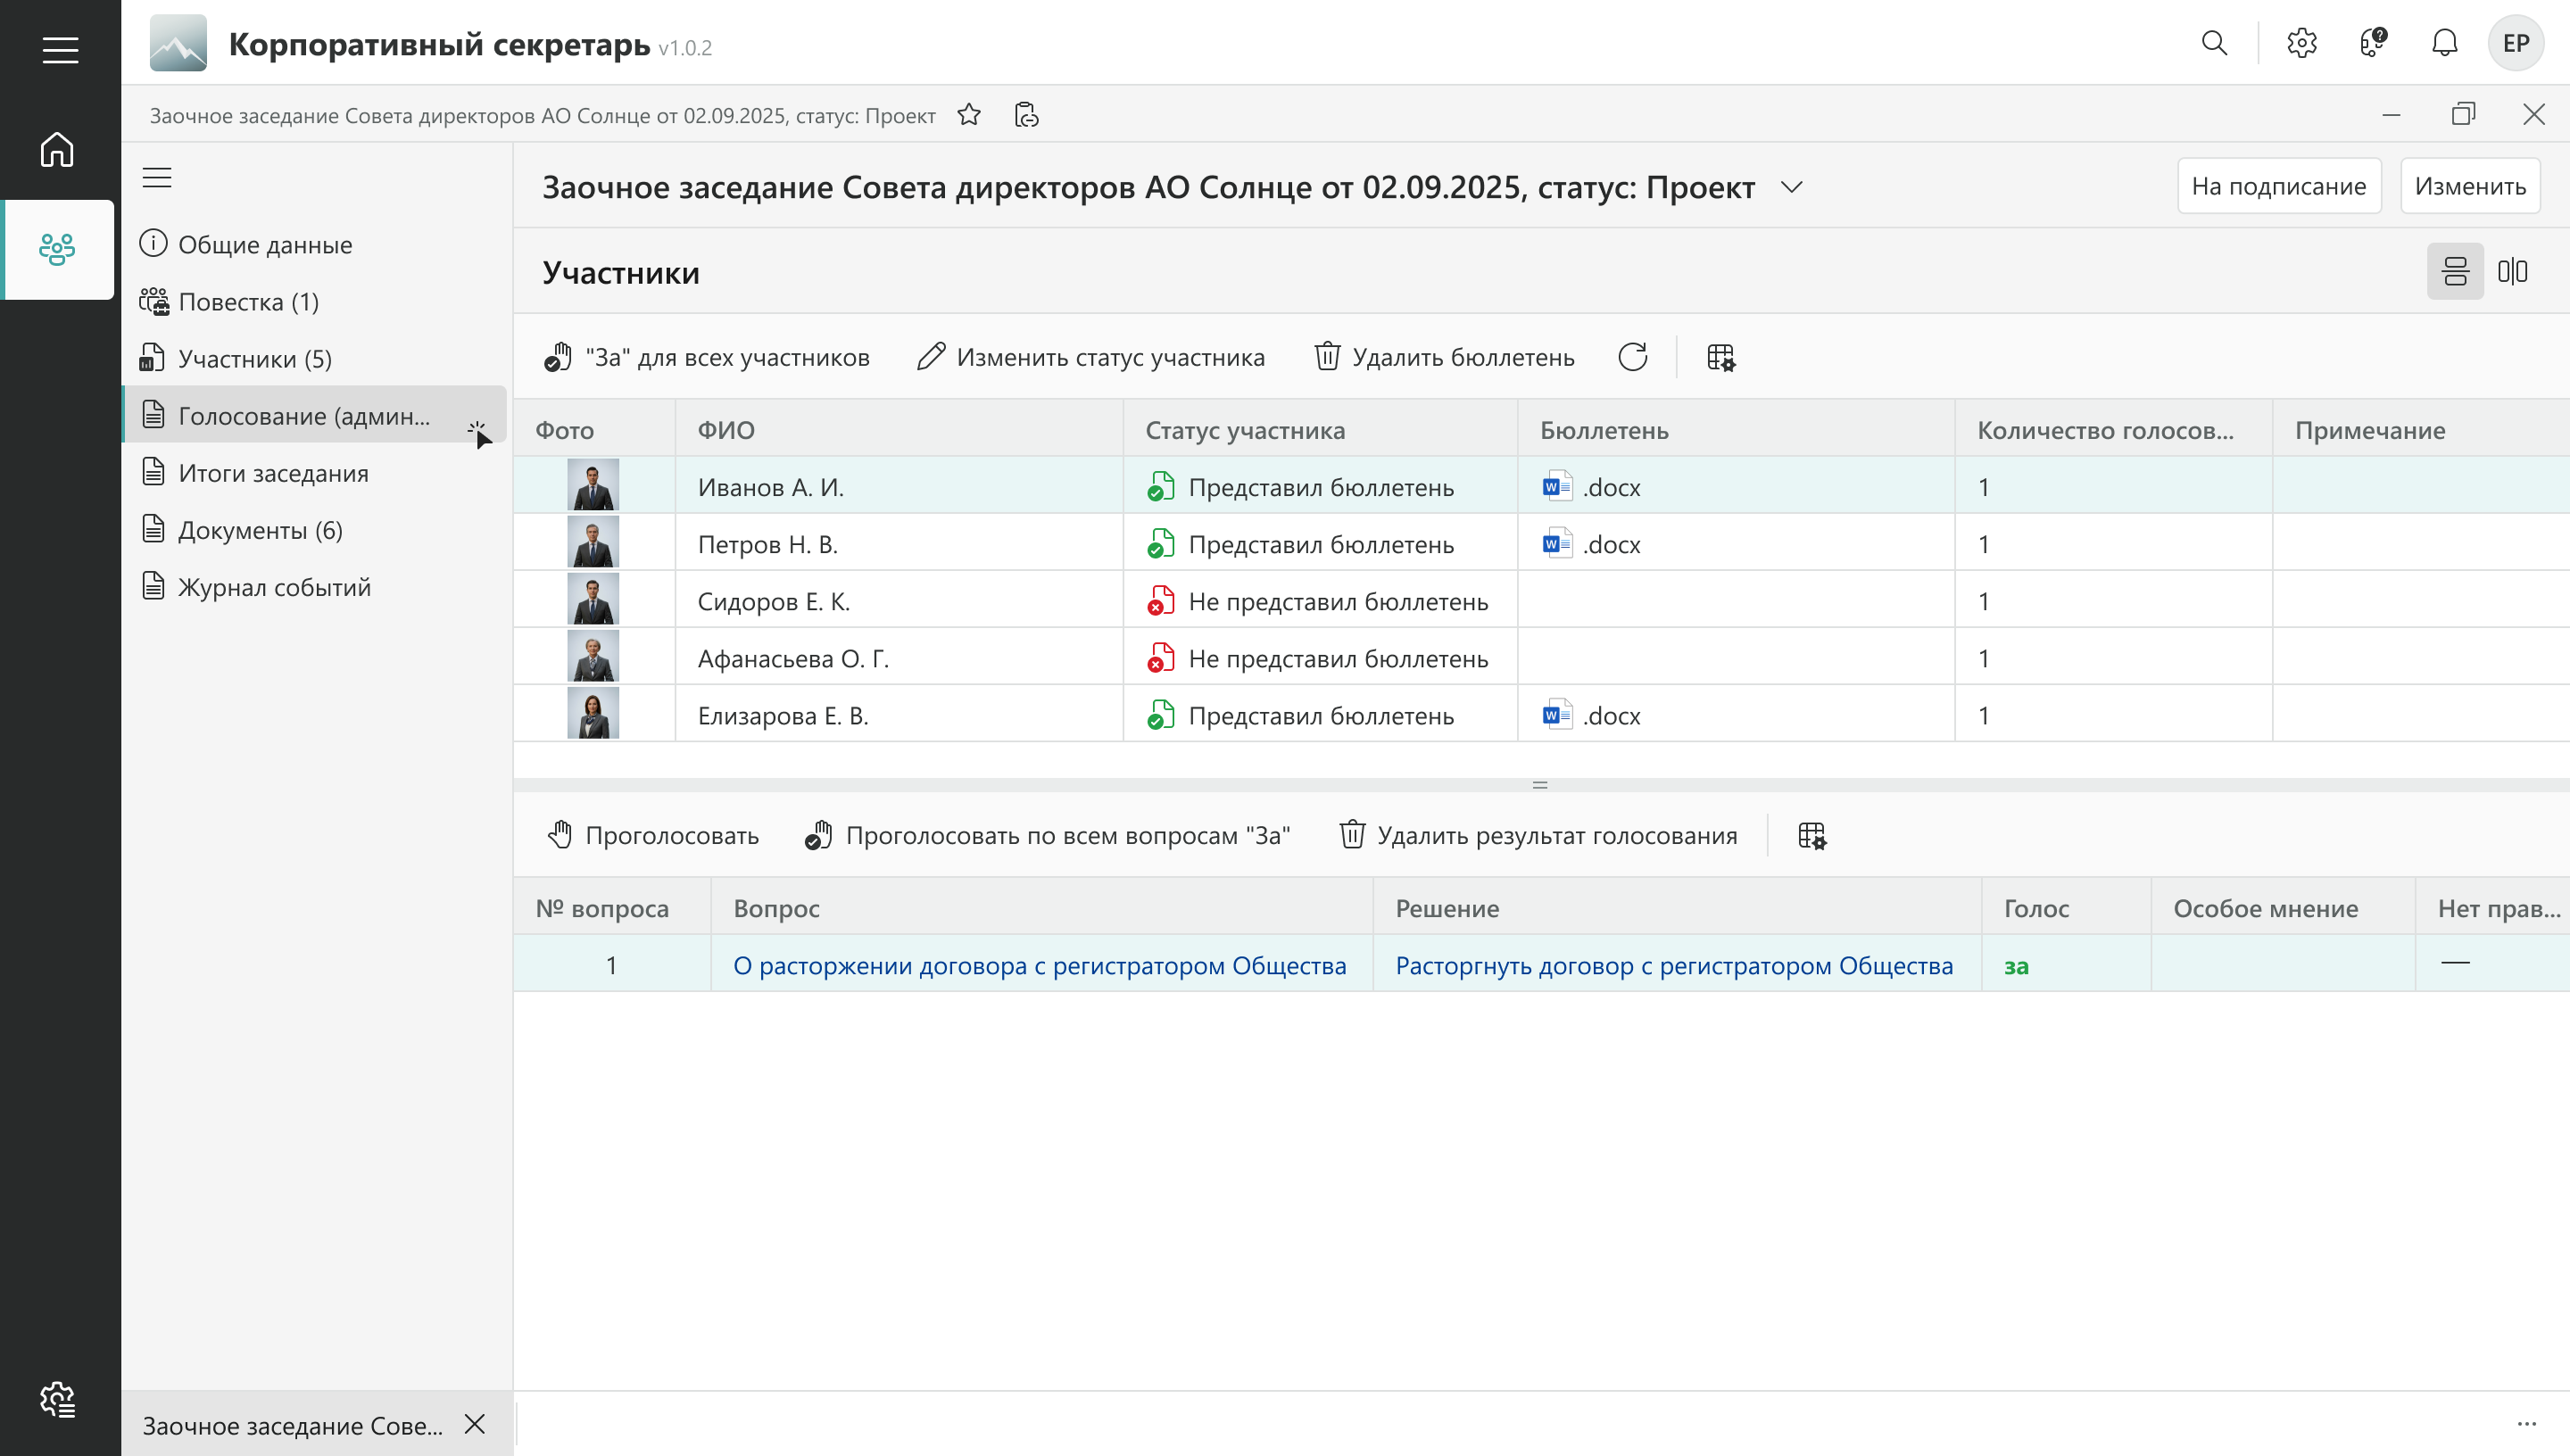The height and width of the screenshot is (1456, 2570).
Task: Open voting table column settings icon
Action: click(x=1811, y=835)
